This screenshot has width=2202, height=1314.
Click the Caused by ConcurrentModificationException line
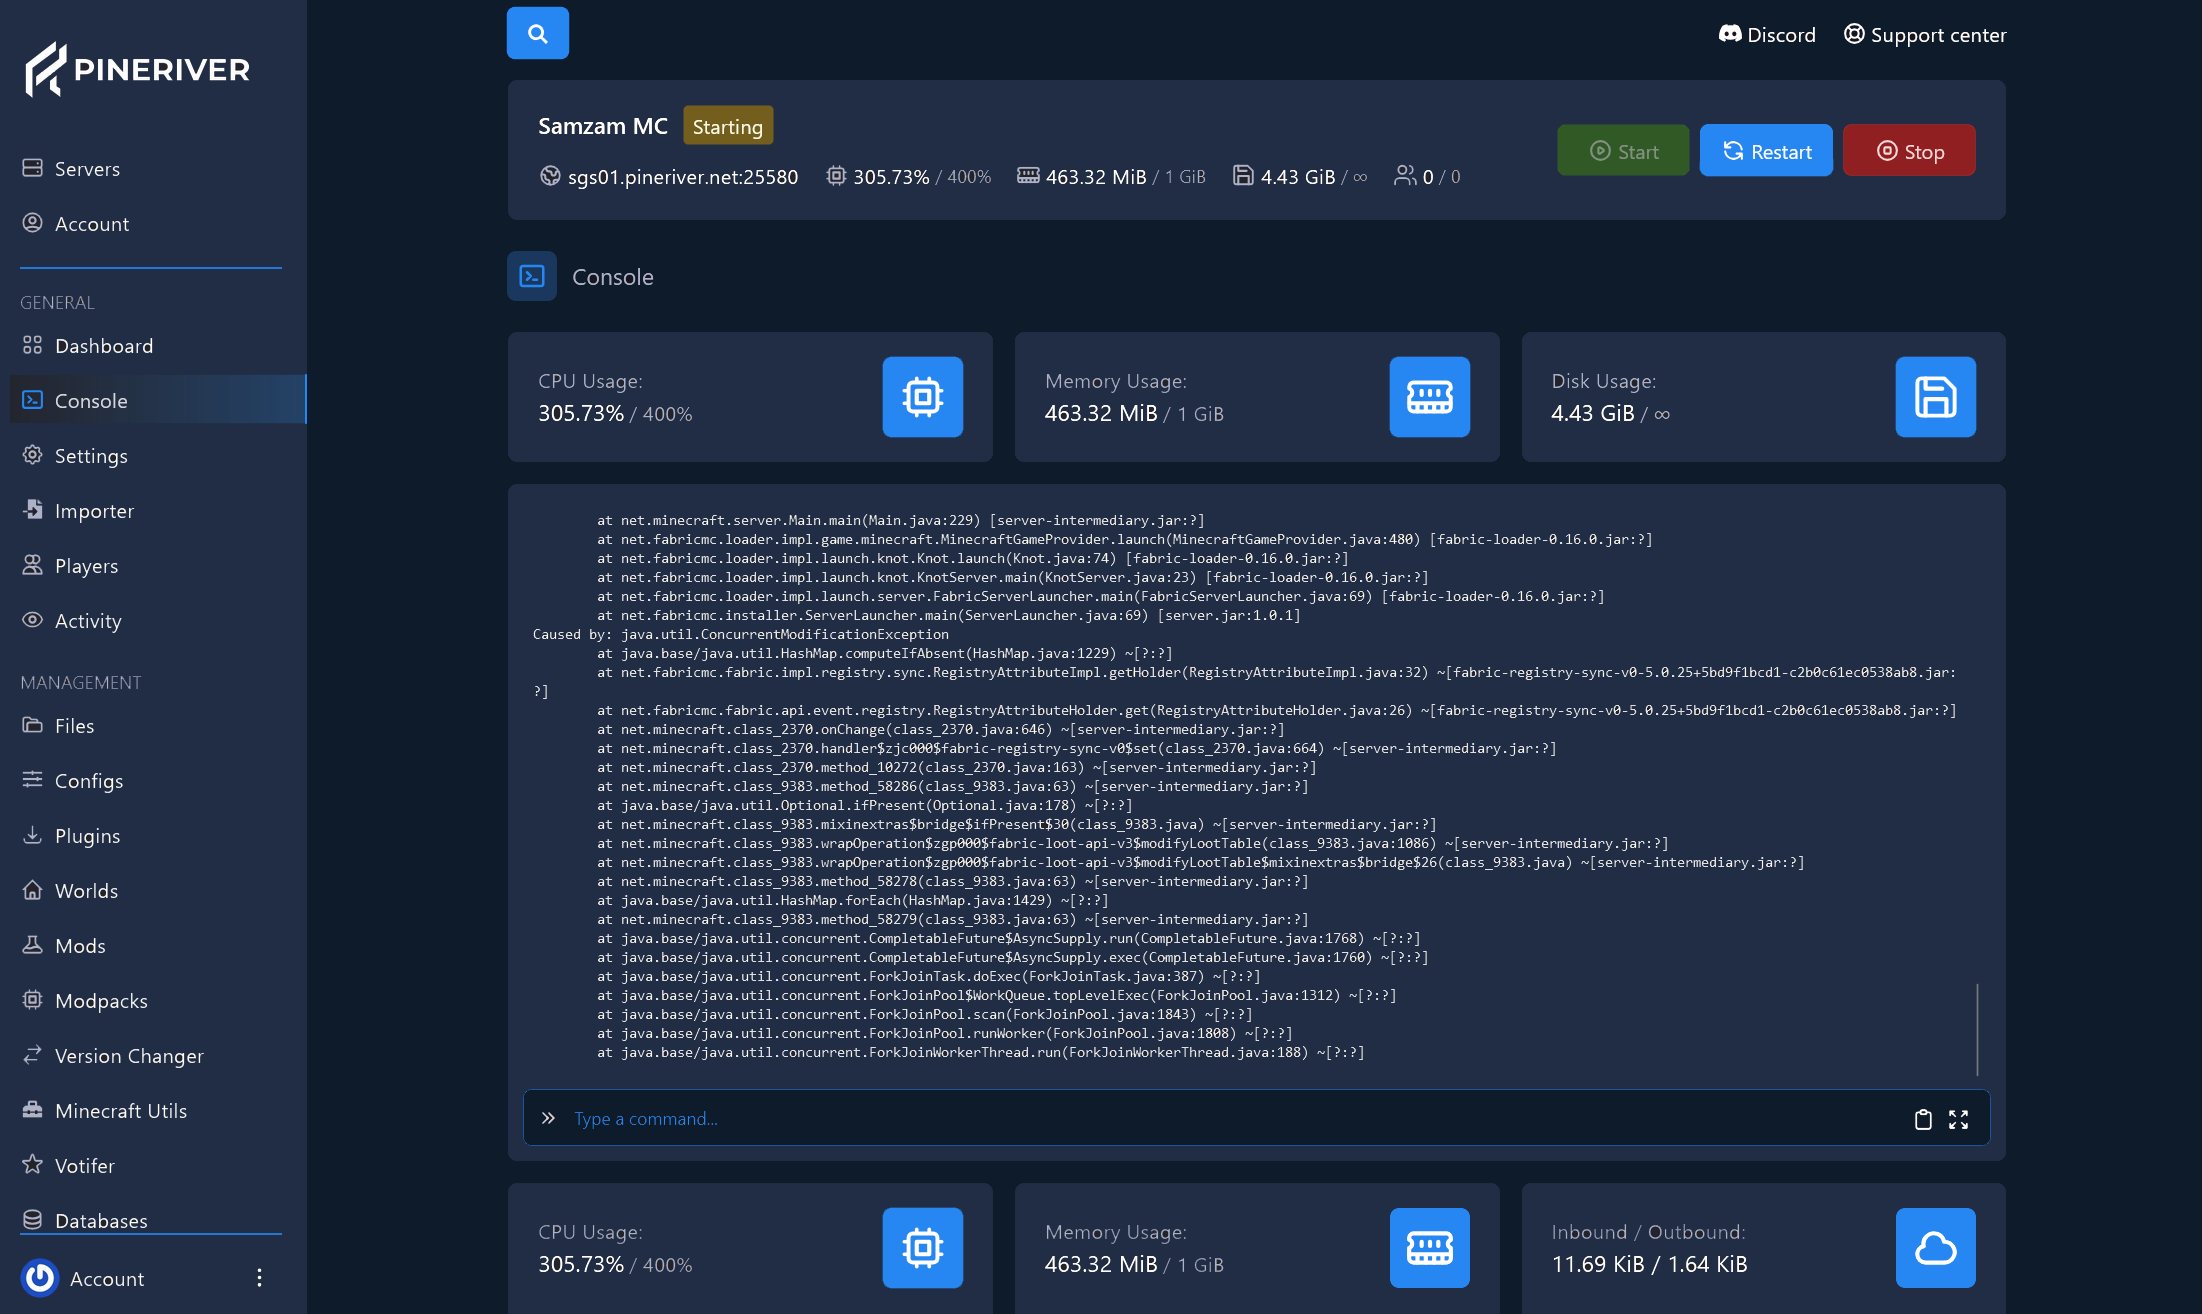click(741, 634)
